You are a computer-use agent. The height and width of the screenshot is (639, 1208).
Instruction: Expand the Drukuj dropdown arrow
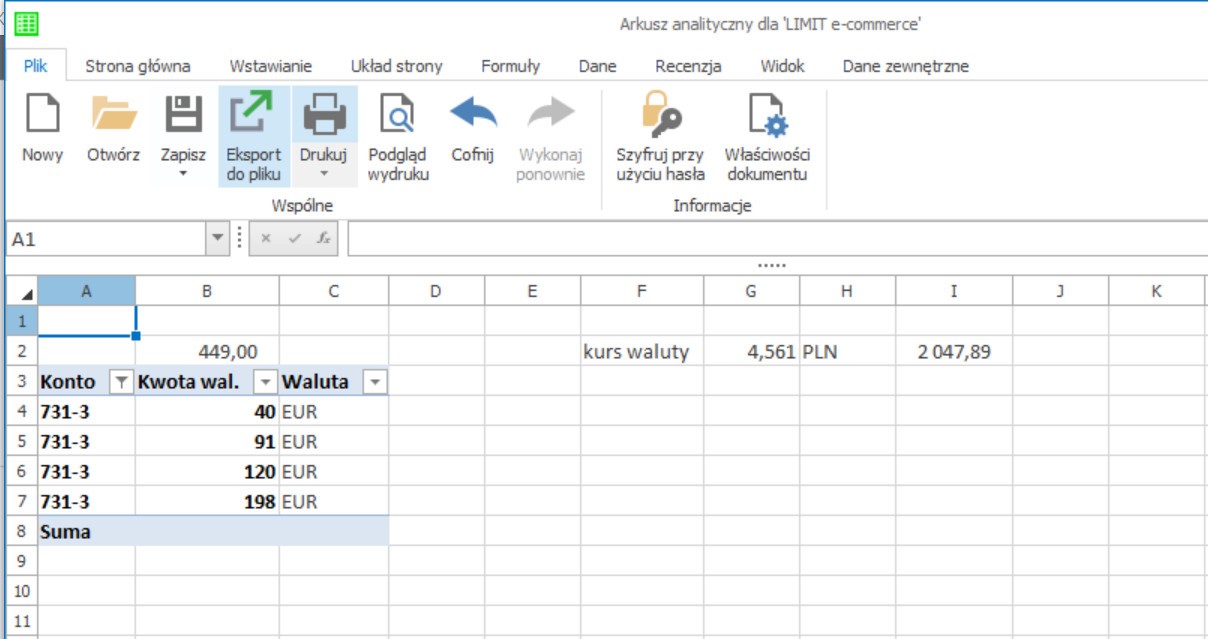click(x=323, y=174)
